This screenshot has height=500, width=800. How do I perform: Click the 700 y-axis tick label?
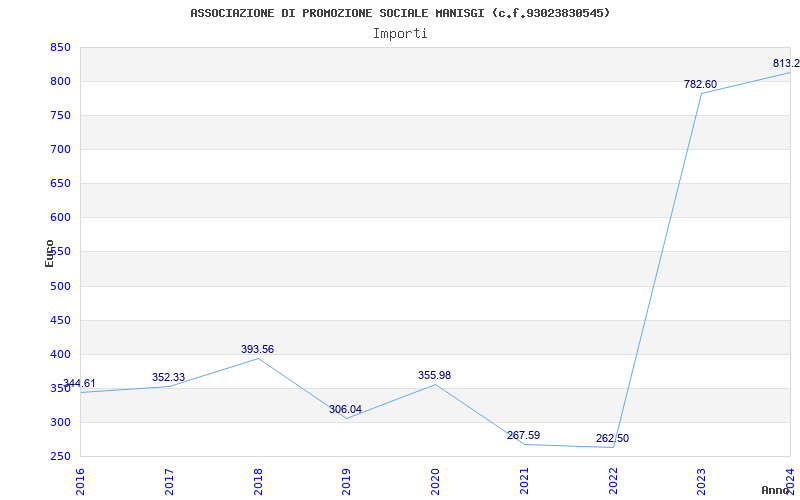pyautogui.click(x=60, y=150)
